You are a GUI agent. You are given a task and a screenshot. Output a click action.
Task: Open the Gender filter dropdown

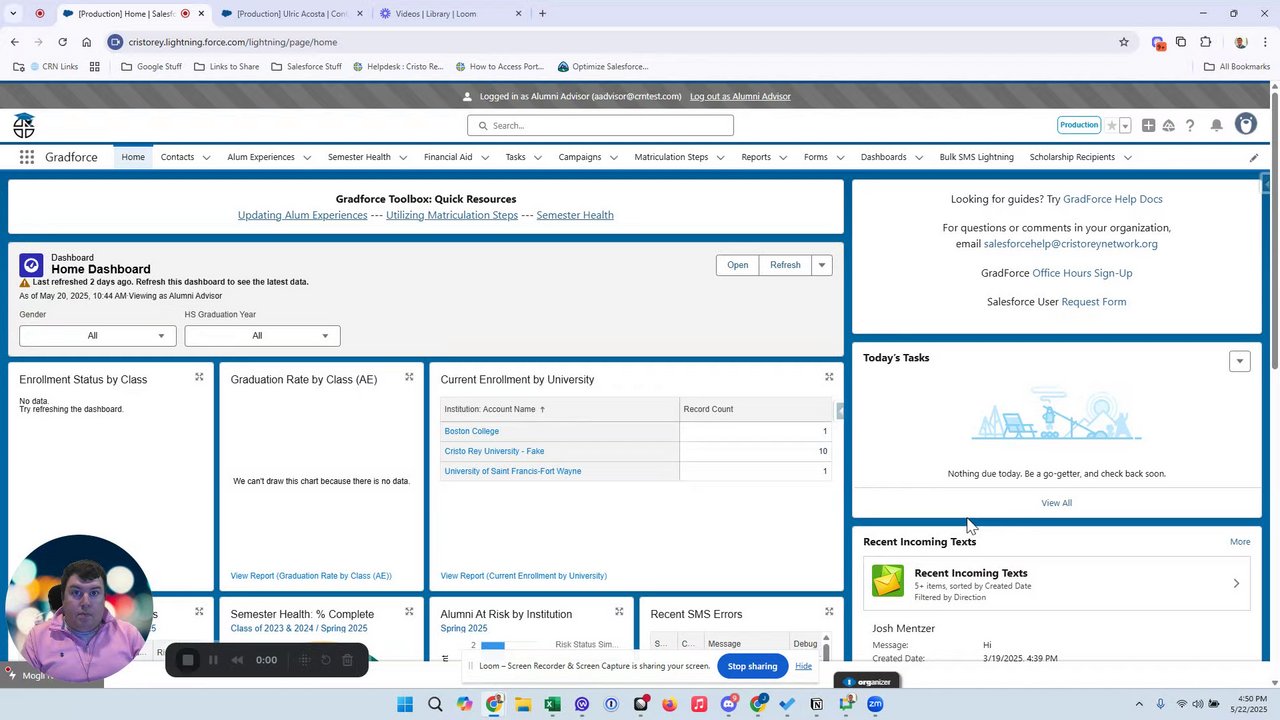pyautogui.click(x=97, y=336)
